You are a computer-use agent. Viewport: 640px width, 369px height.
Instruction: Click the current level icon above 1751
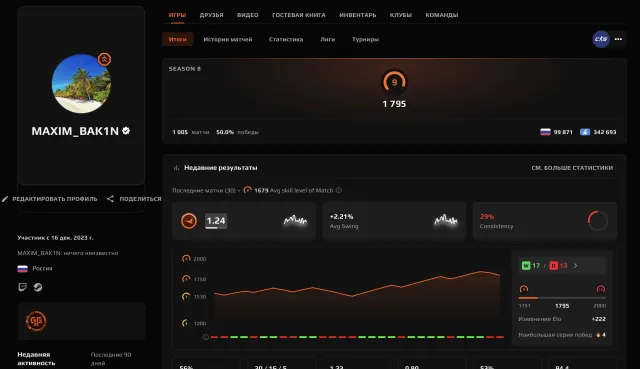[x=524, y=289]
